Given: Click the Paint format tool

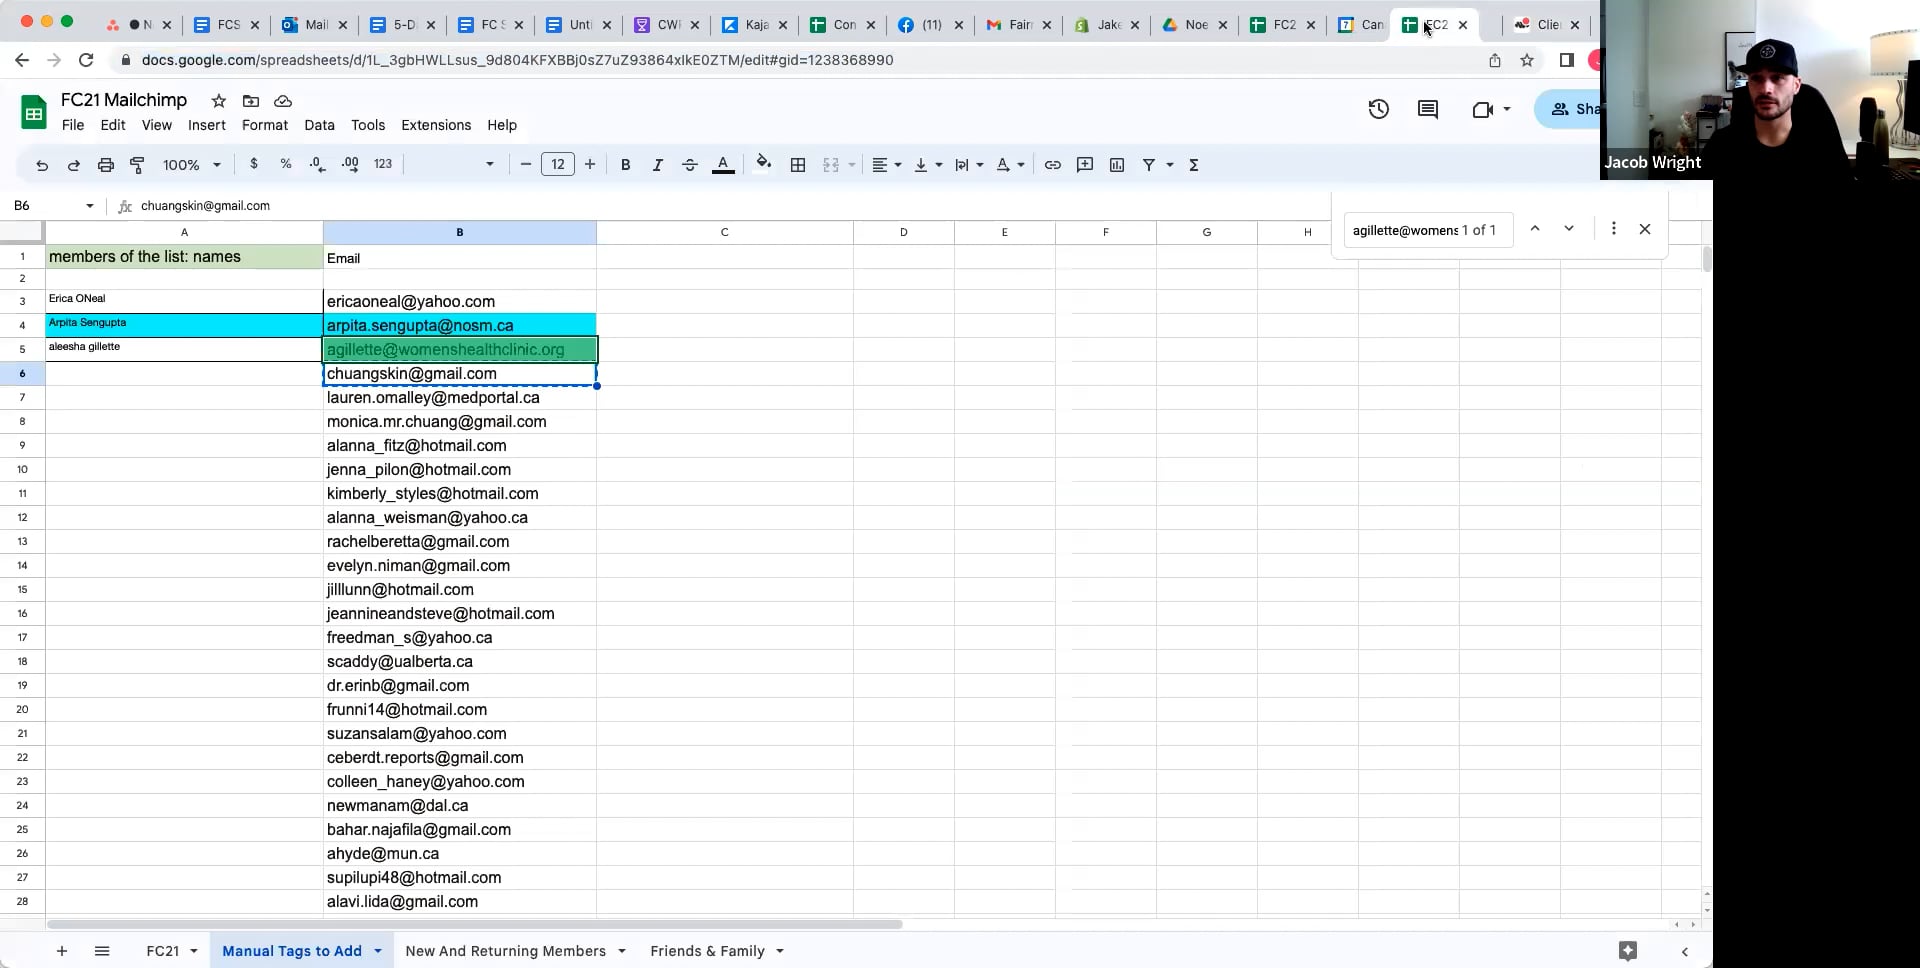Looking at the screenshot, I should click(x=137, y=164).
